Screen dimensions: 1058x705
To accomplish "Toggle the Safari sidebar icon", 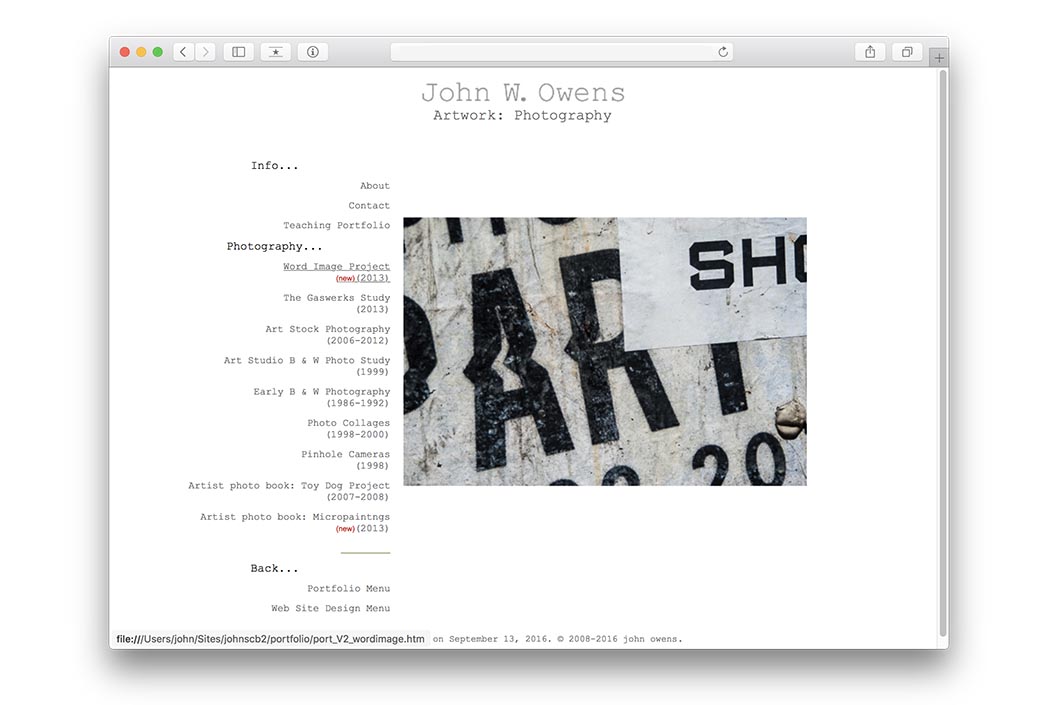I will point(239,52).
